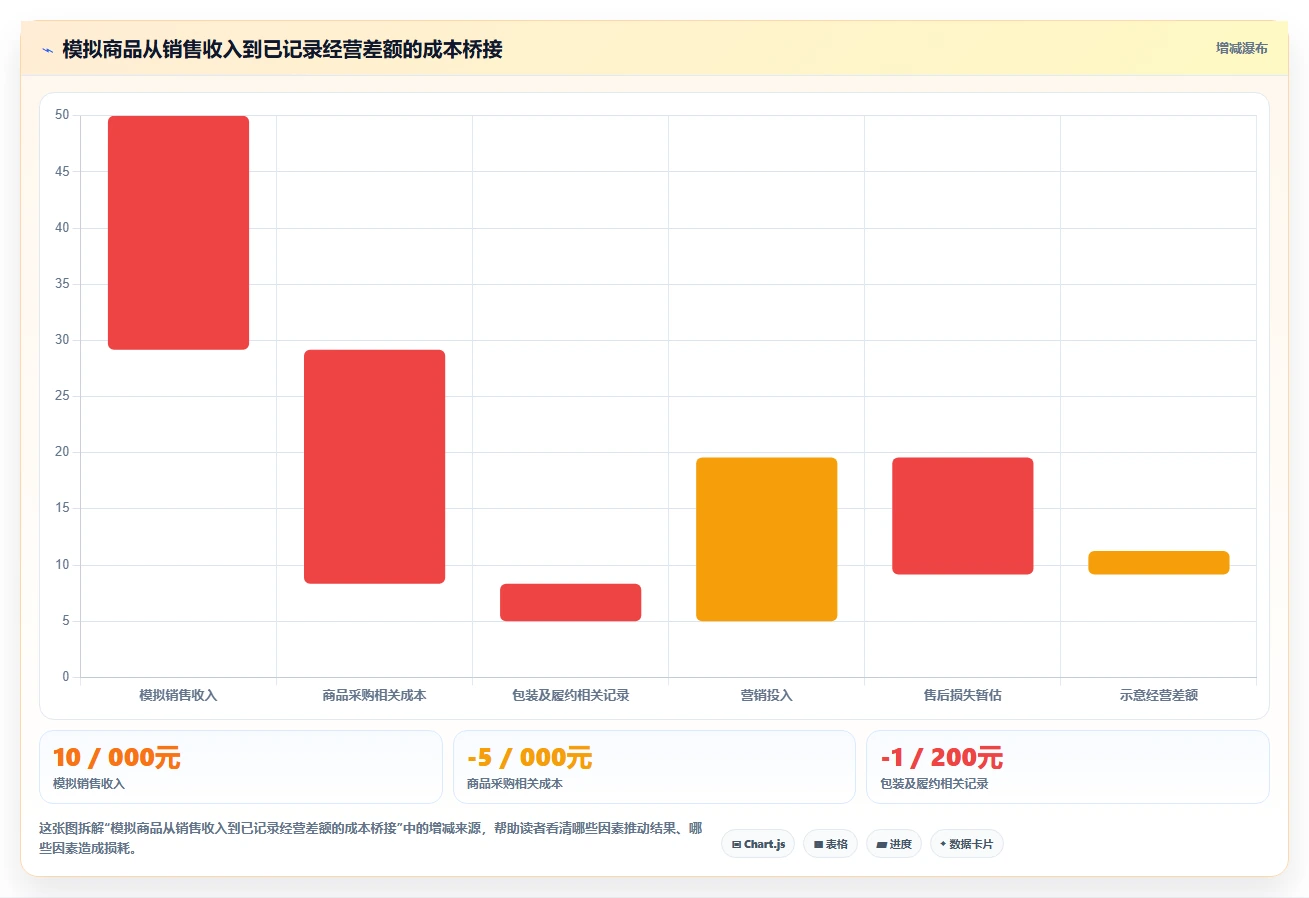The image size is (1309, 898).
Task: Click the thin orange 示意经营差额 bar
Action: click(x=1158, y=563)
